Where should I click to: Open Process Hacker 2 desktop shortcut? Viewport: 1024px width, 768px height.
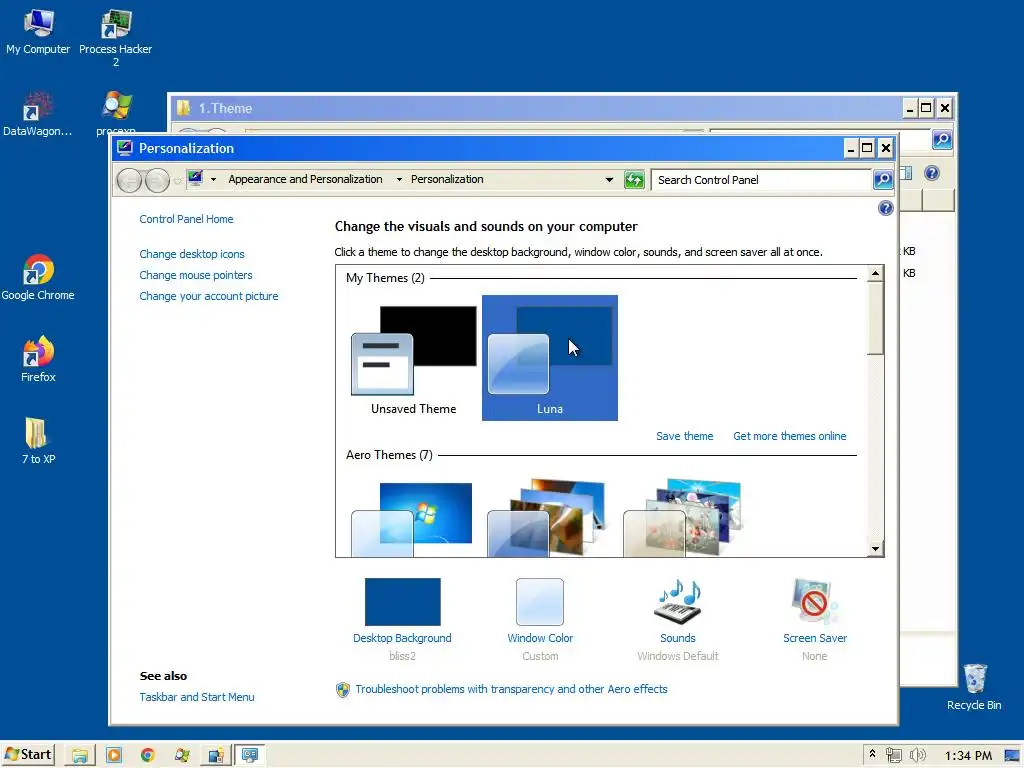tap(116, 38)
